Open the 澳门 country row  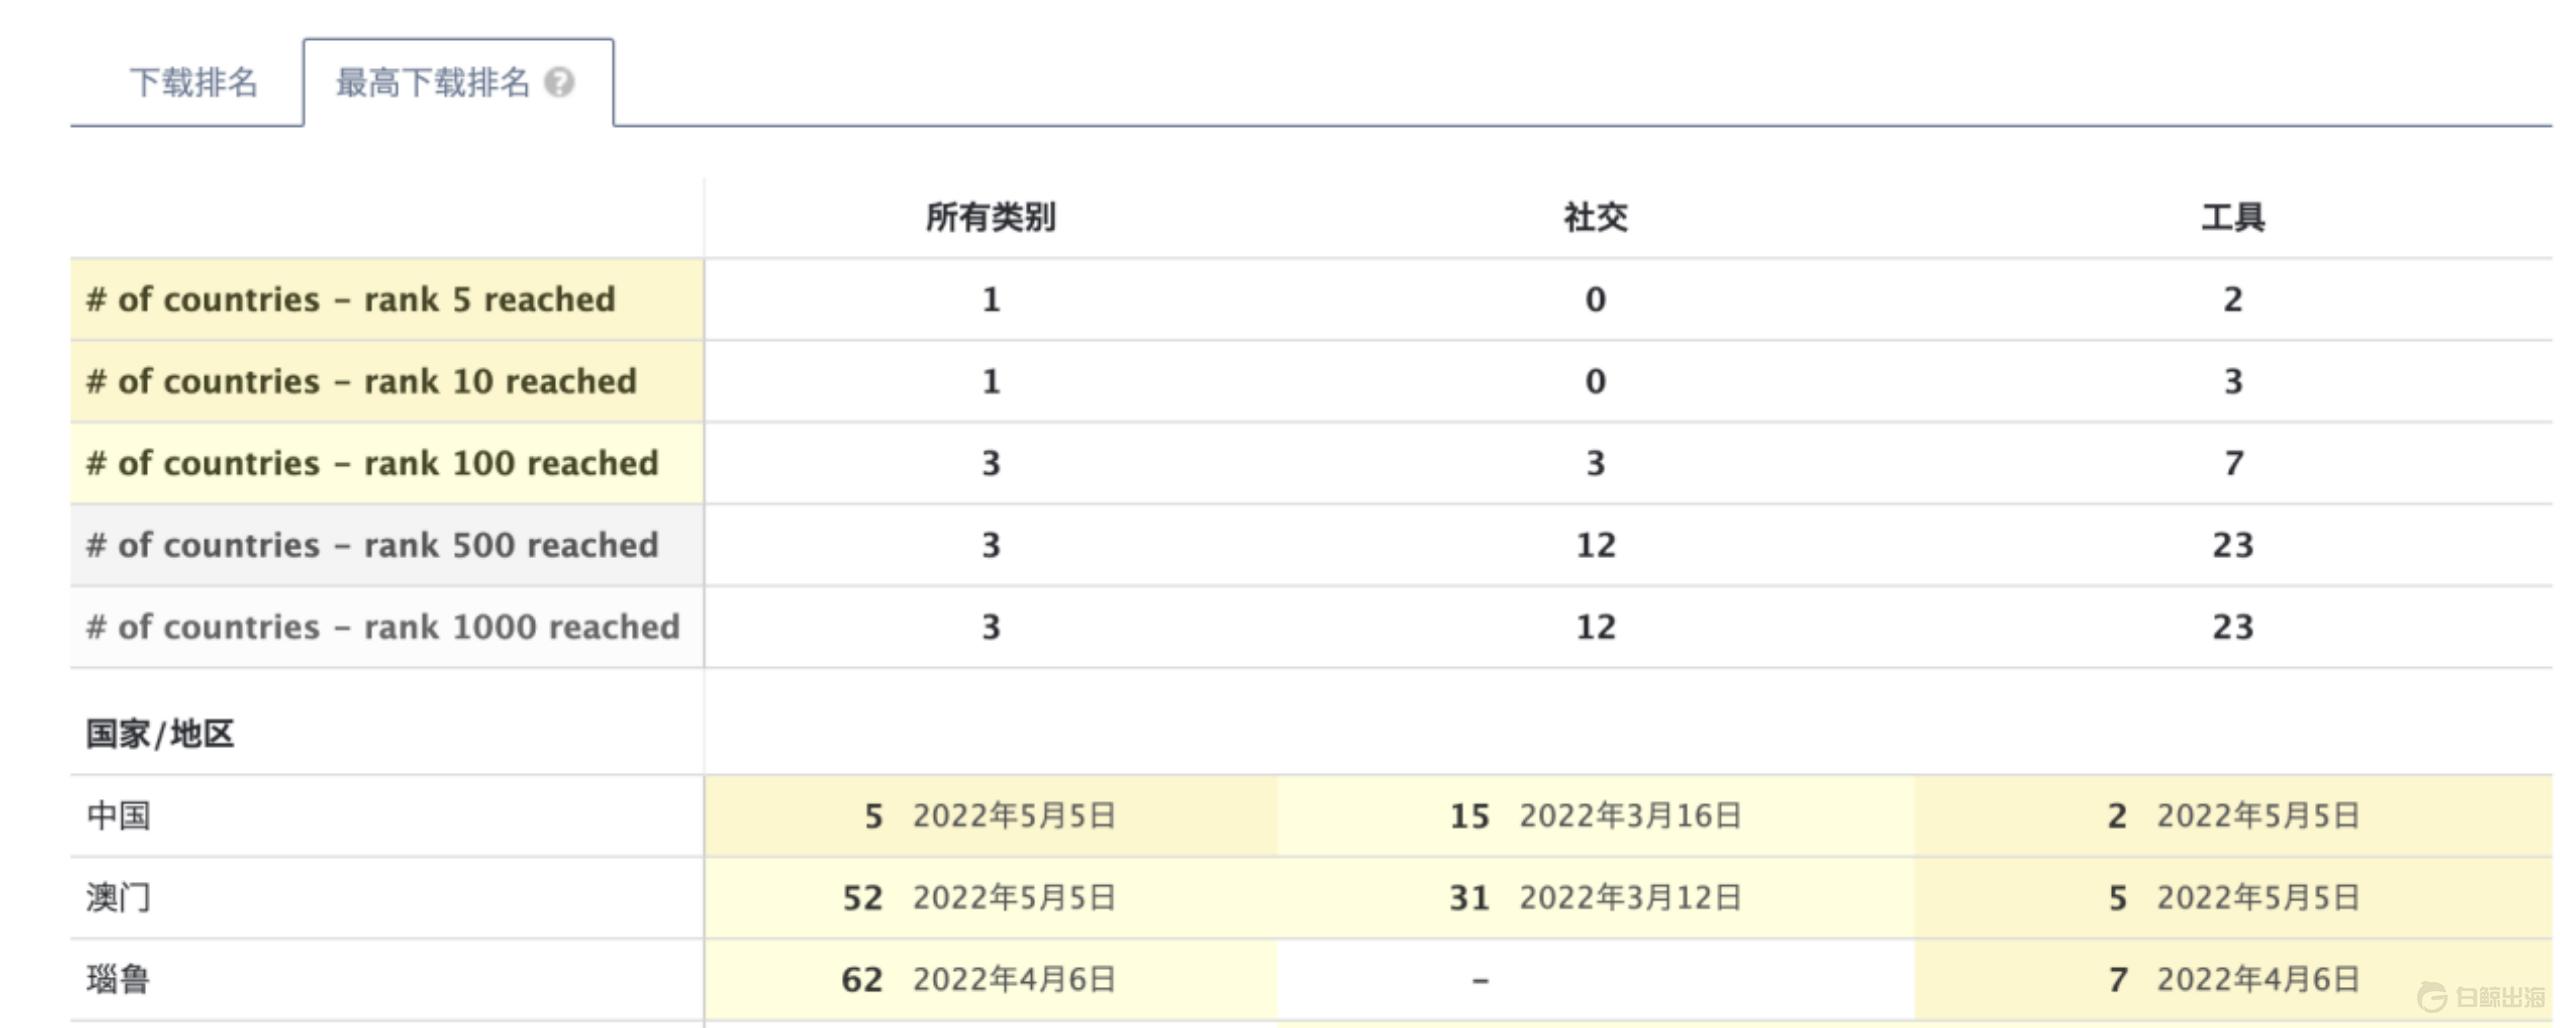(119, 898)
